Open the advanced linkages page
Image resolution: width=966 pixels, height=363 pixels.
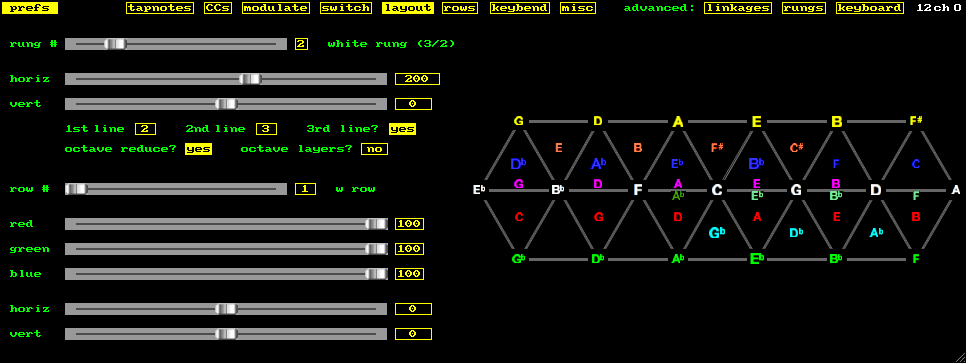pos(738,8)
